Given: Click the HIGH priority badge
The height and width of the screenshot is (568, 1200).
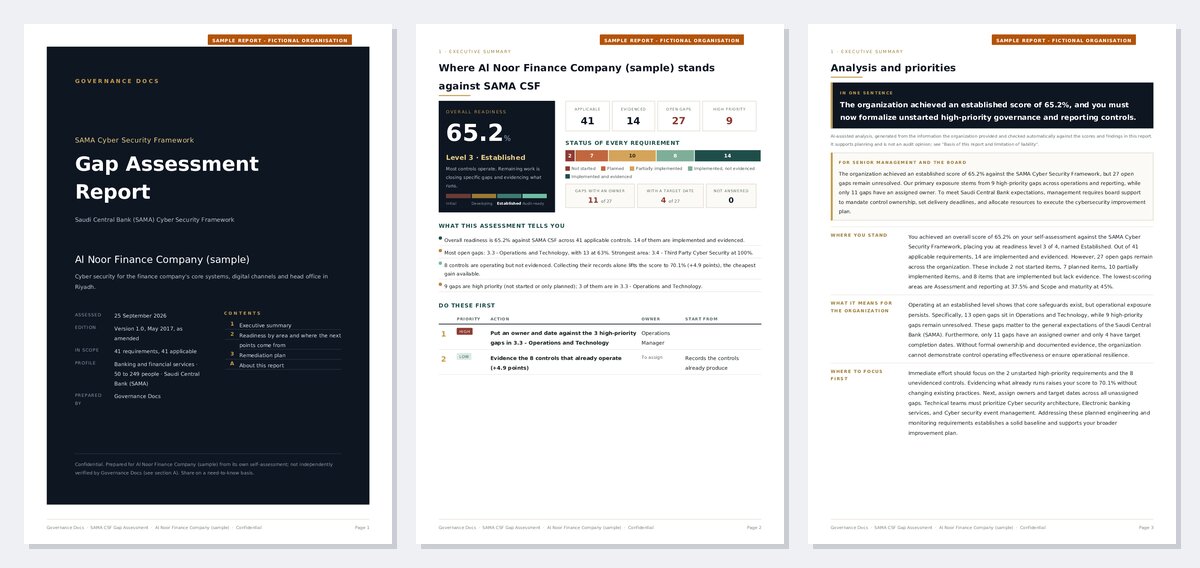Looking at the screenshot, I should tap(464, 331).
